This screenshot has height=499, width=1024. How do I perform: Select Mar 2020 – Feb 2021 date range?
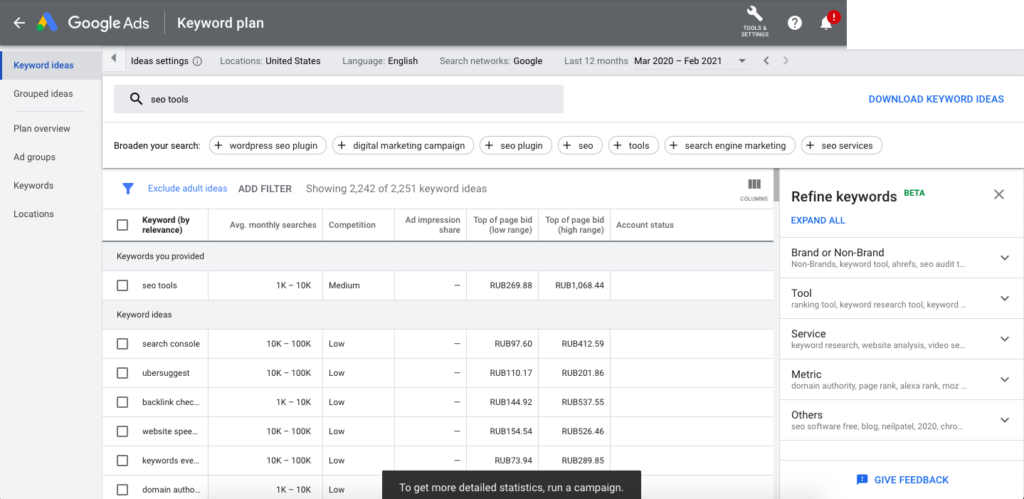[678, 61]
